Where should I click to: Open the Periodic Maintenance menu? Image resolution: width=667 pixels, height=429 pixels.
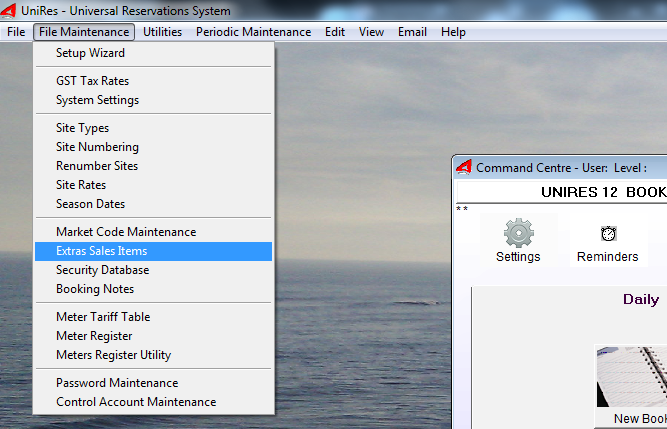pos(253,32)
